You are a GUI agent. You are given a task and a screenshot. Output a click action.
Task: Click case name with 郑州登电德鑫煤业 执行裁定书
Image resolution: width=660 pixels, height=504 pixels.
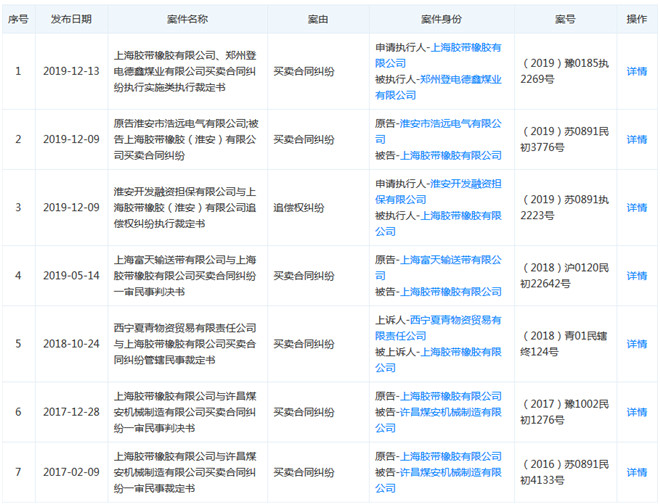[x=185, y=71]
